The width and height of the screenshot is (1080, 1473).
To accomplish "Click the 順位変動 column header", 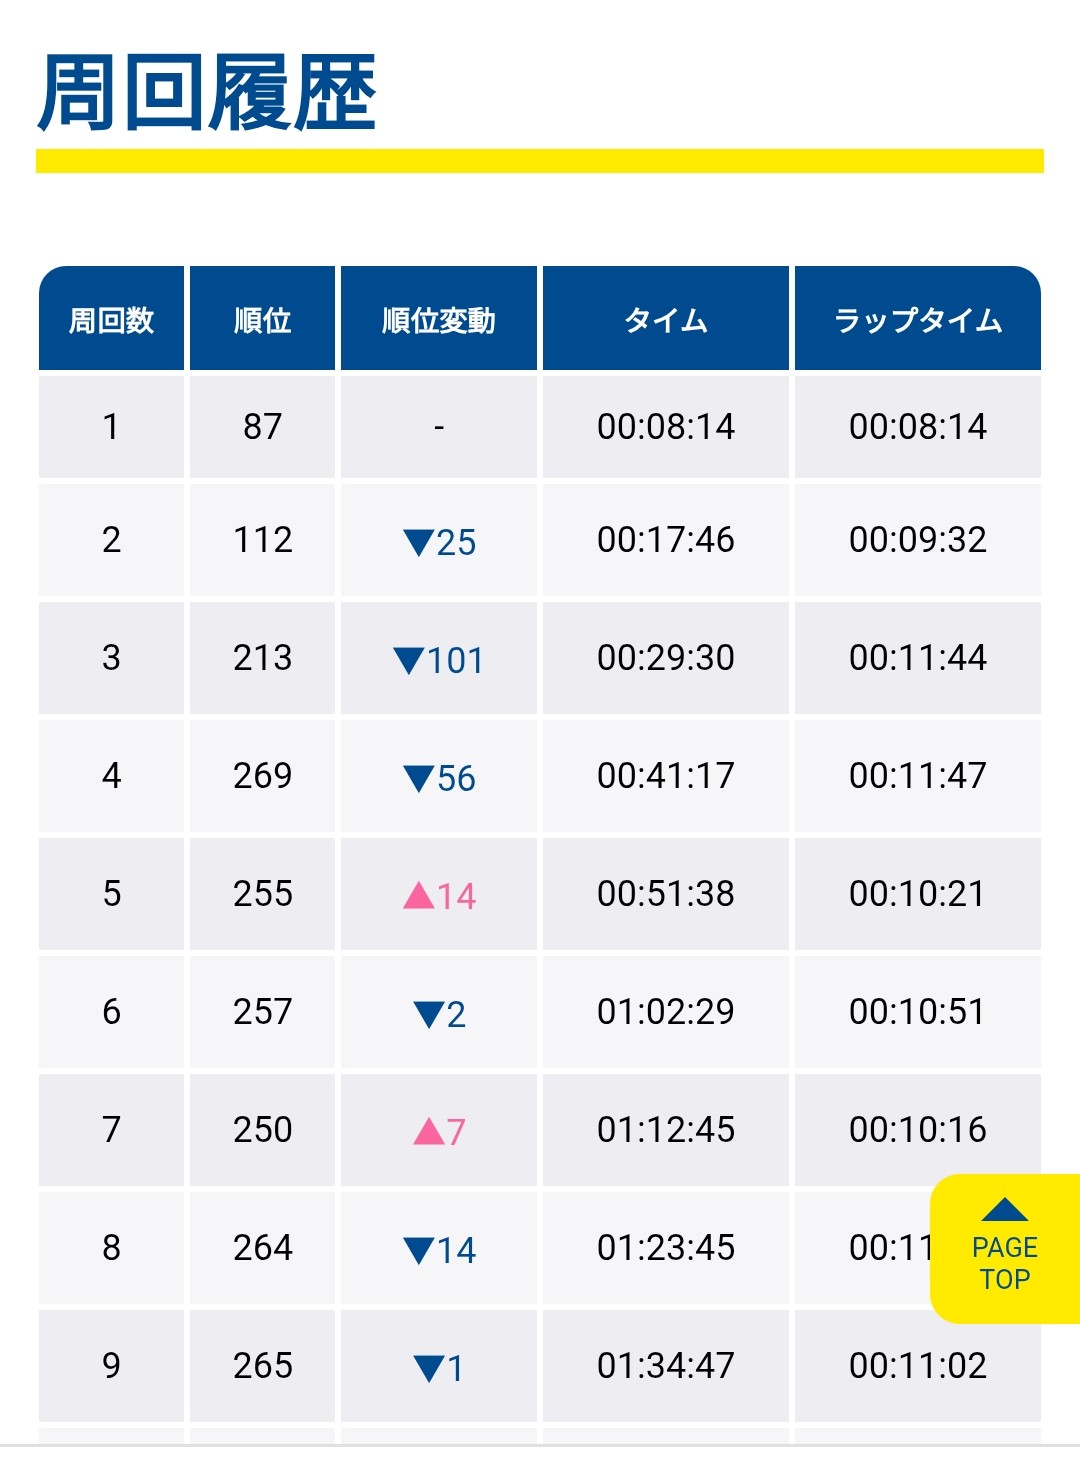I will click(x=438, y=320).
